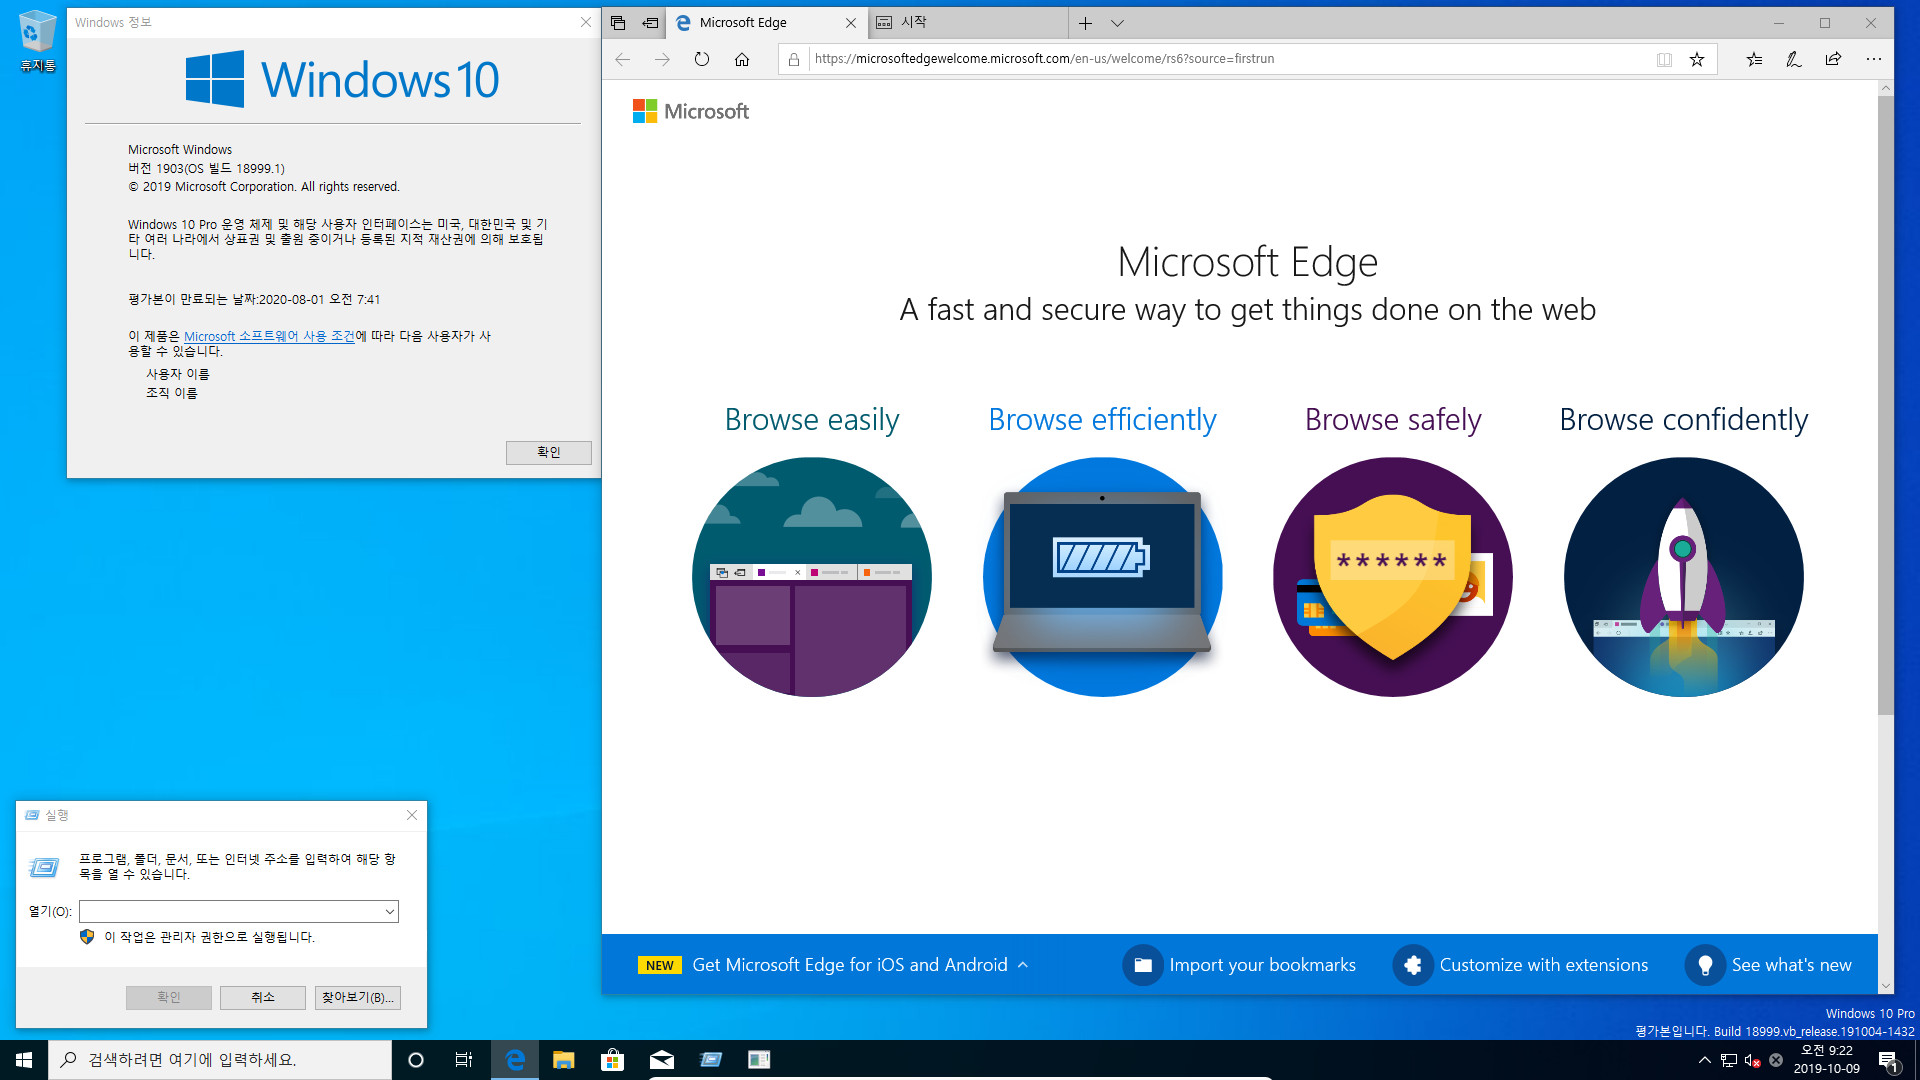Click the Browse confidently rocket illustration

[1684, 577]
